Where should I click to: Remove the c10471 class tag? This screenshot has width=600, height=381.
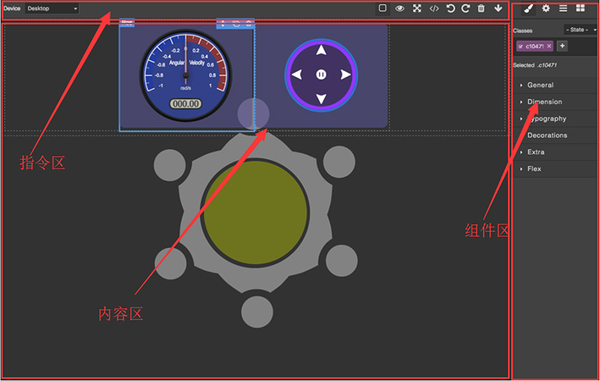[549, 46]
